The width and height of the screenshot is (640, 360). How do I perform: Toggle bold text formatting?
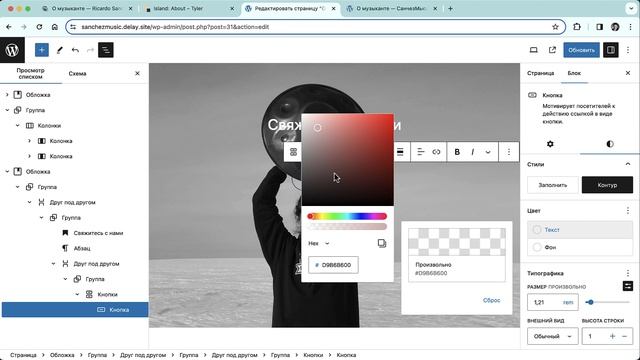click(x=457, y=152)
